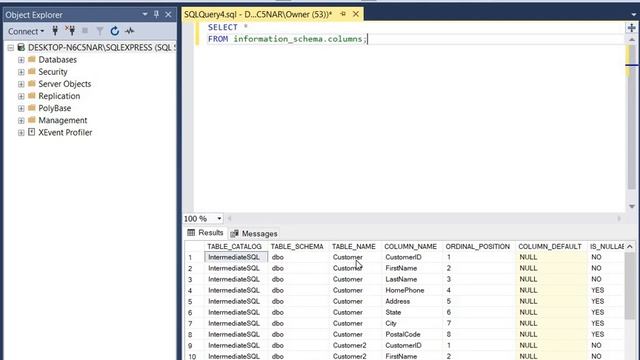Open the 100 % zoom dropdown
The height and width of the screenshot is (360, 640).
pos(219,219)
